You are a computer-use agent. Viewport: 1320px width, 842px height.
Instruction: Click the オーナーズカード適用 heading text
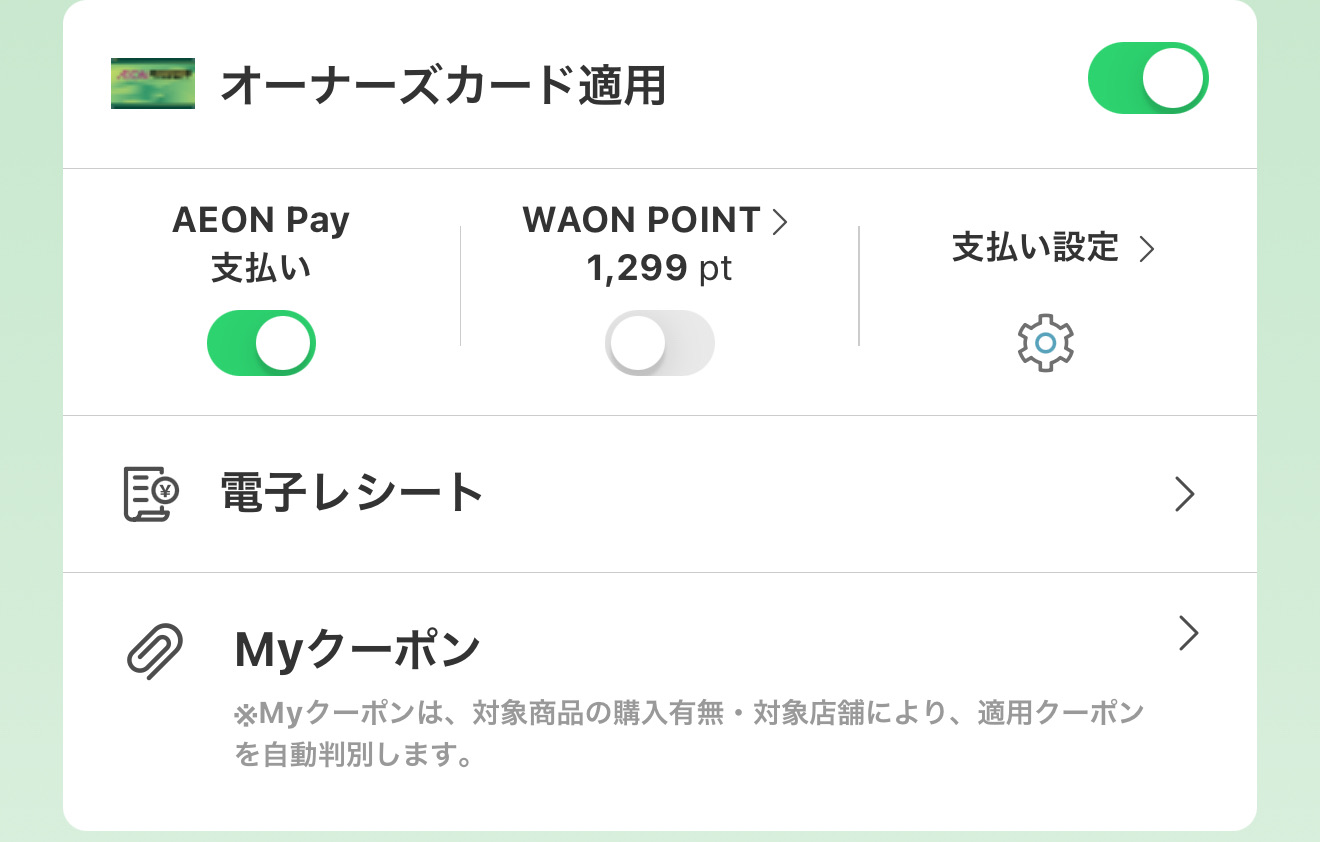click(442, 86)
